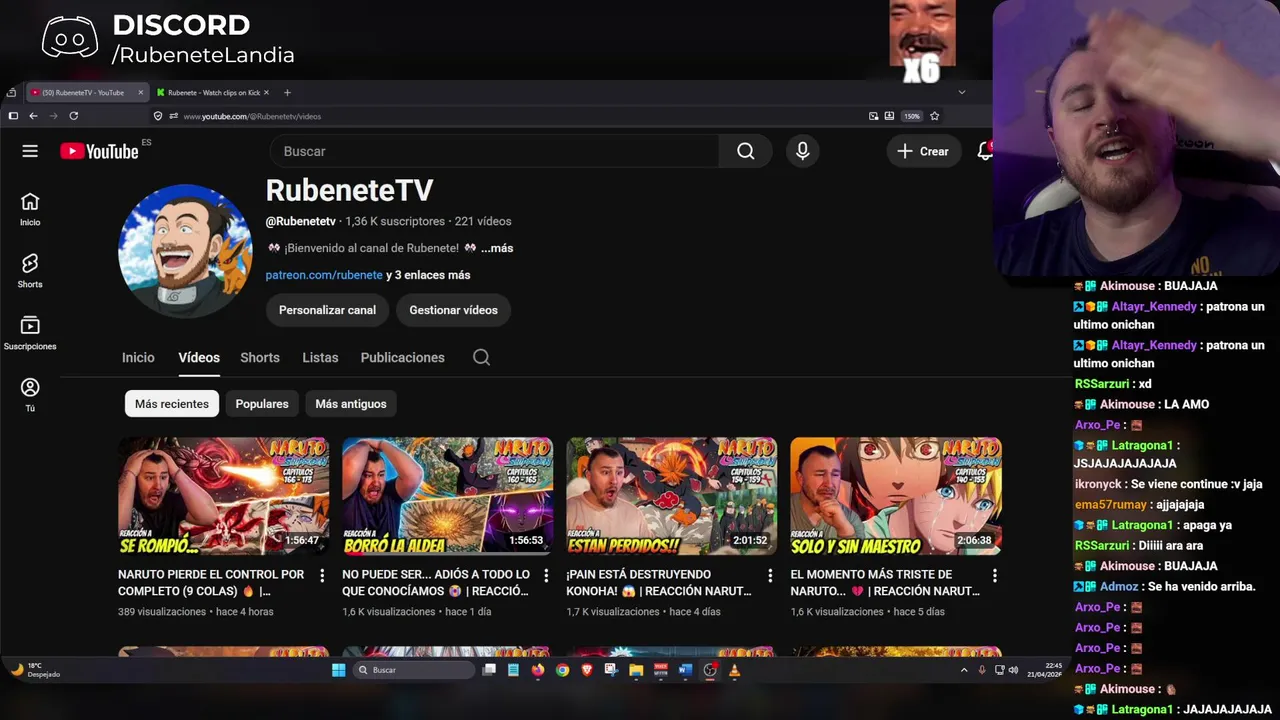Click the YouTube logo
Screen dimensions: 1280x720
click(99, 151)
